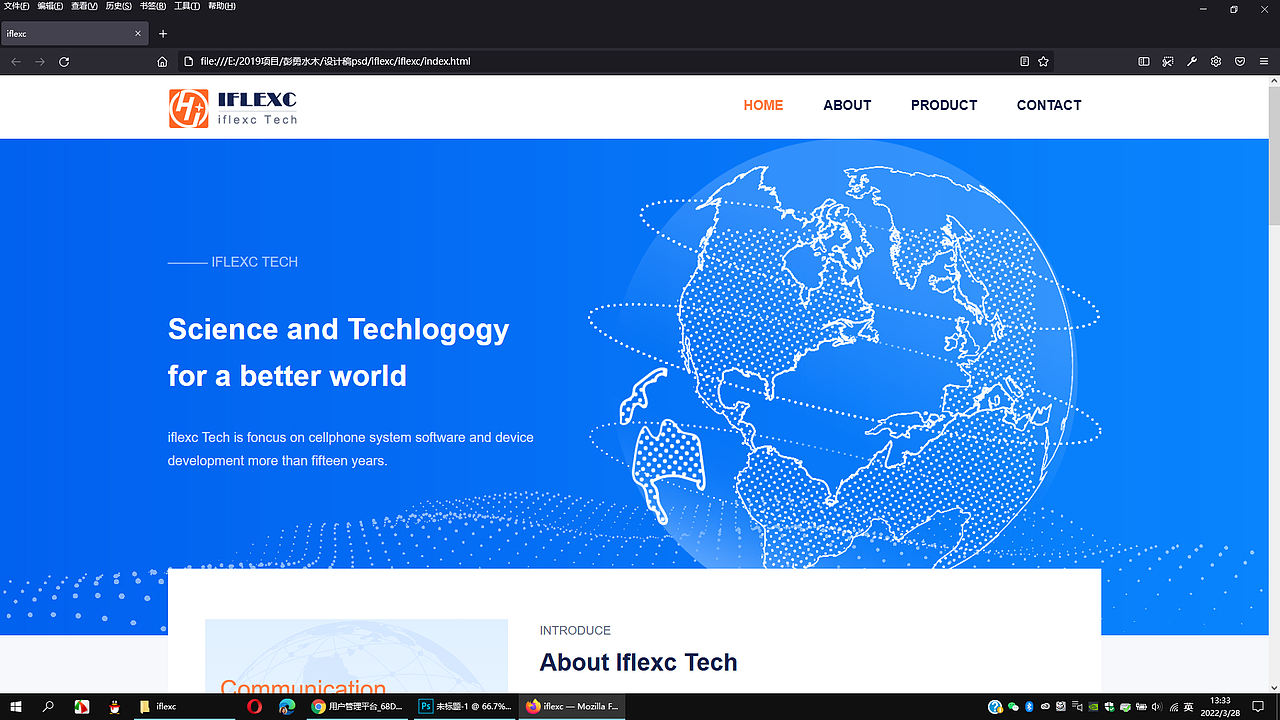Open the PRODUCT nav link
1280x720 pixels.
tap(944, 105)
